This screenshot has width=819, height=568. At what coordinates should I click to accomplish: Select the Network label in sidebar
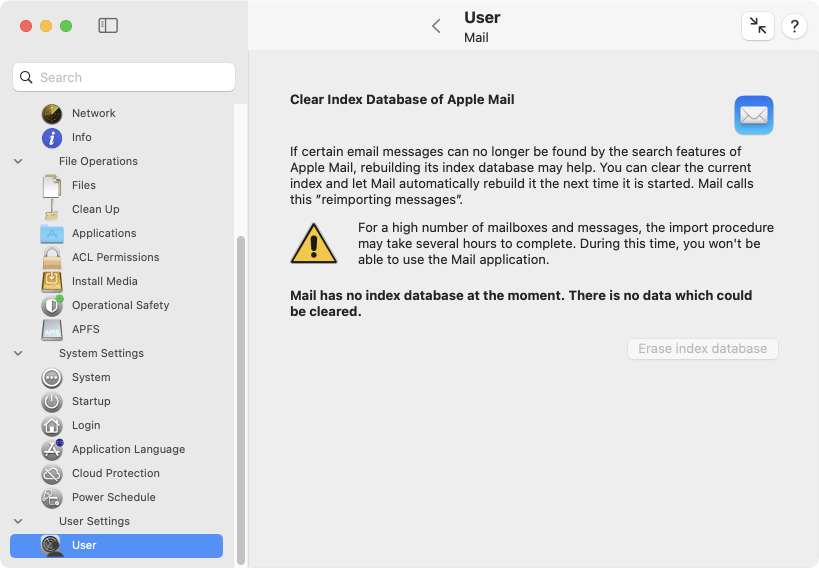click(93, 113)
